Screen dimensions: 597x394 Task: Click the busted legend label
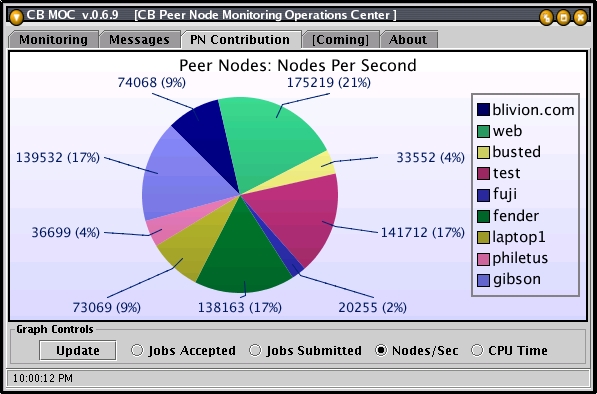(517, 152)
